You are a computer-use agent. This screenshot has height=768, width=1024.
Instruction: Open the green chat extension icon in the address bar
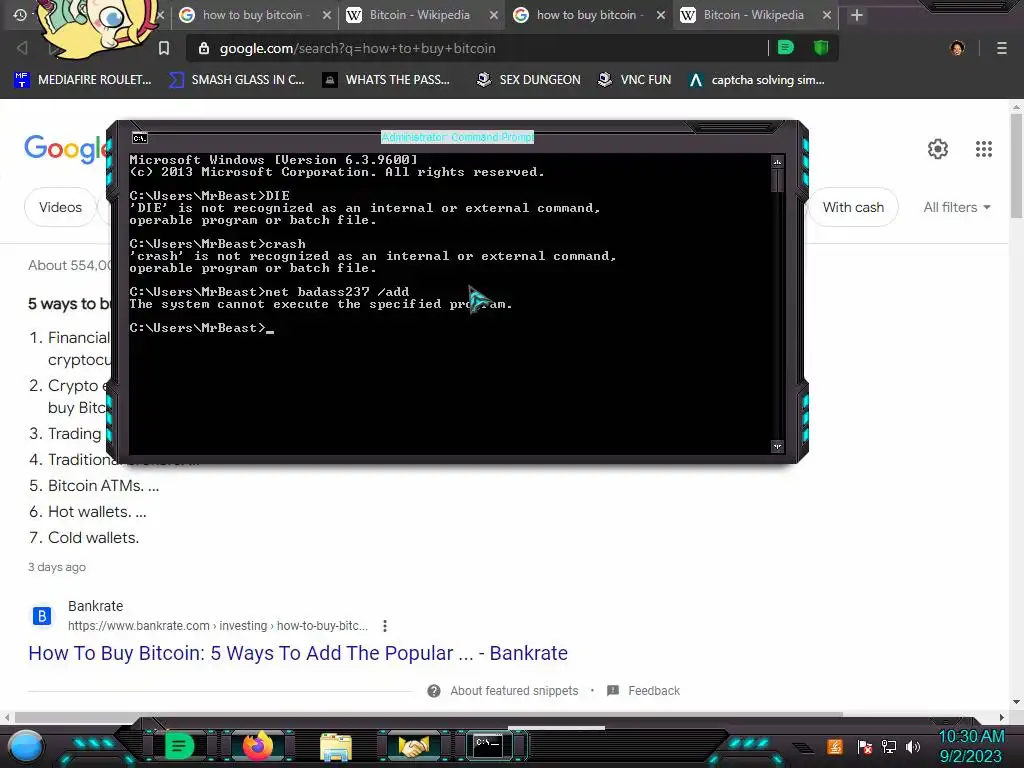click(786, 48)
